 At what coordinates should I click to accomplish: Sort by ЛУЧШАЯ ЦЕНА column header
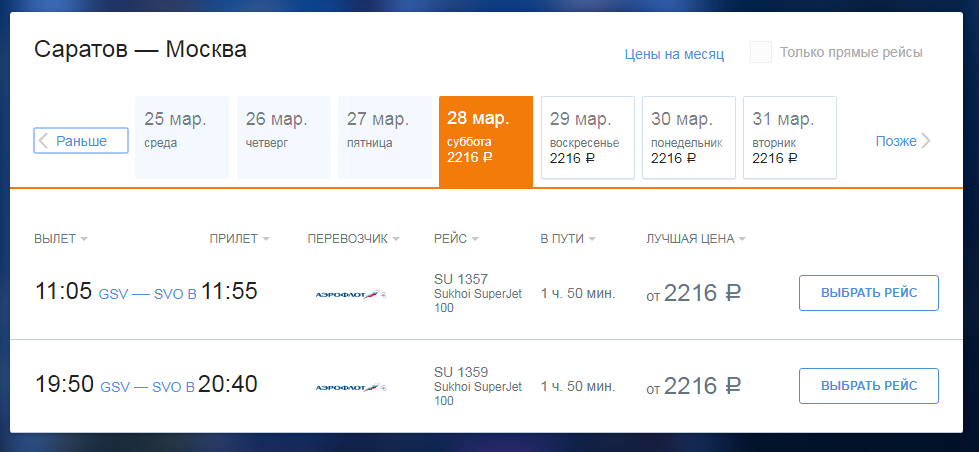696,239
